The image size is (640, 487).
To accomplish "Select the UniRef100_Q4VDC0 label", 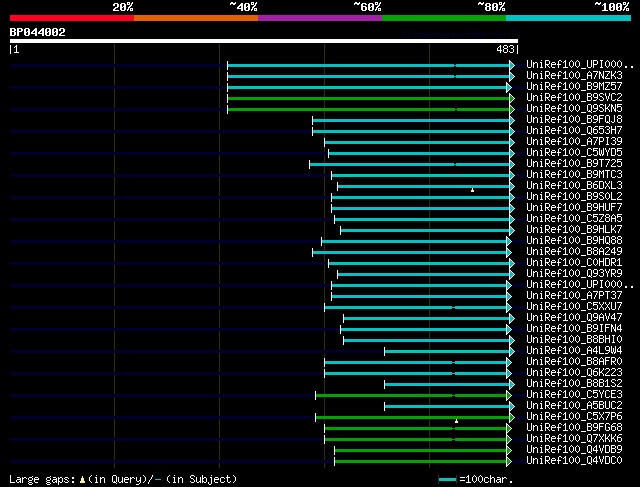I will pos(574,461).
